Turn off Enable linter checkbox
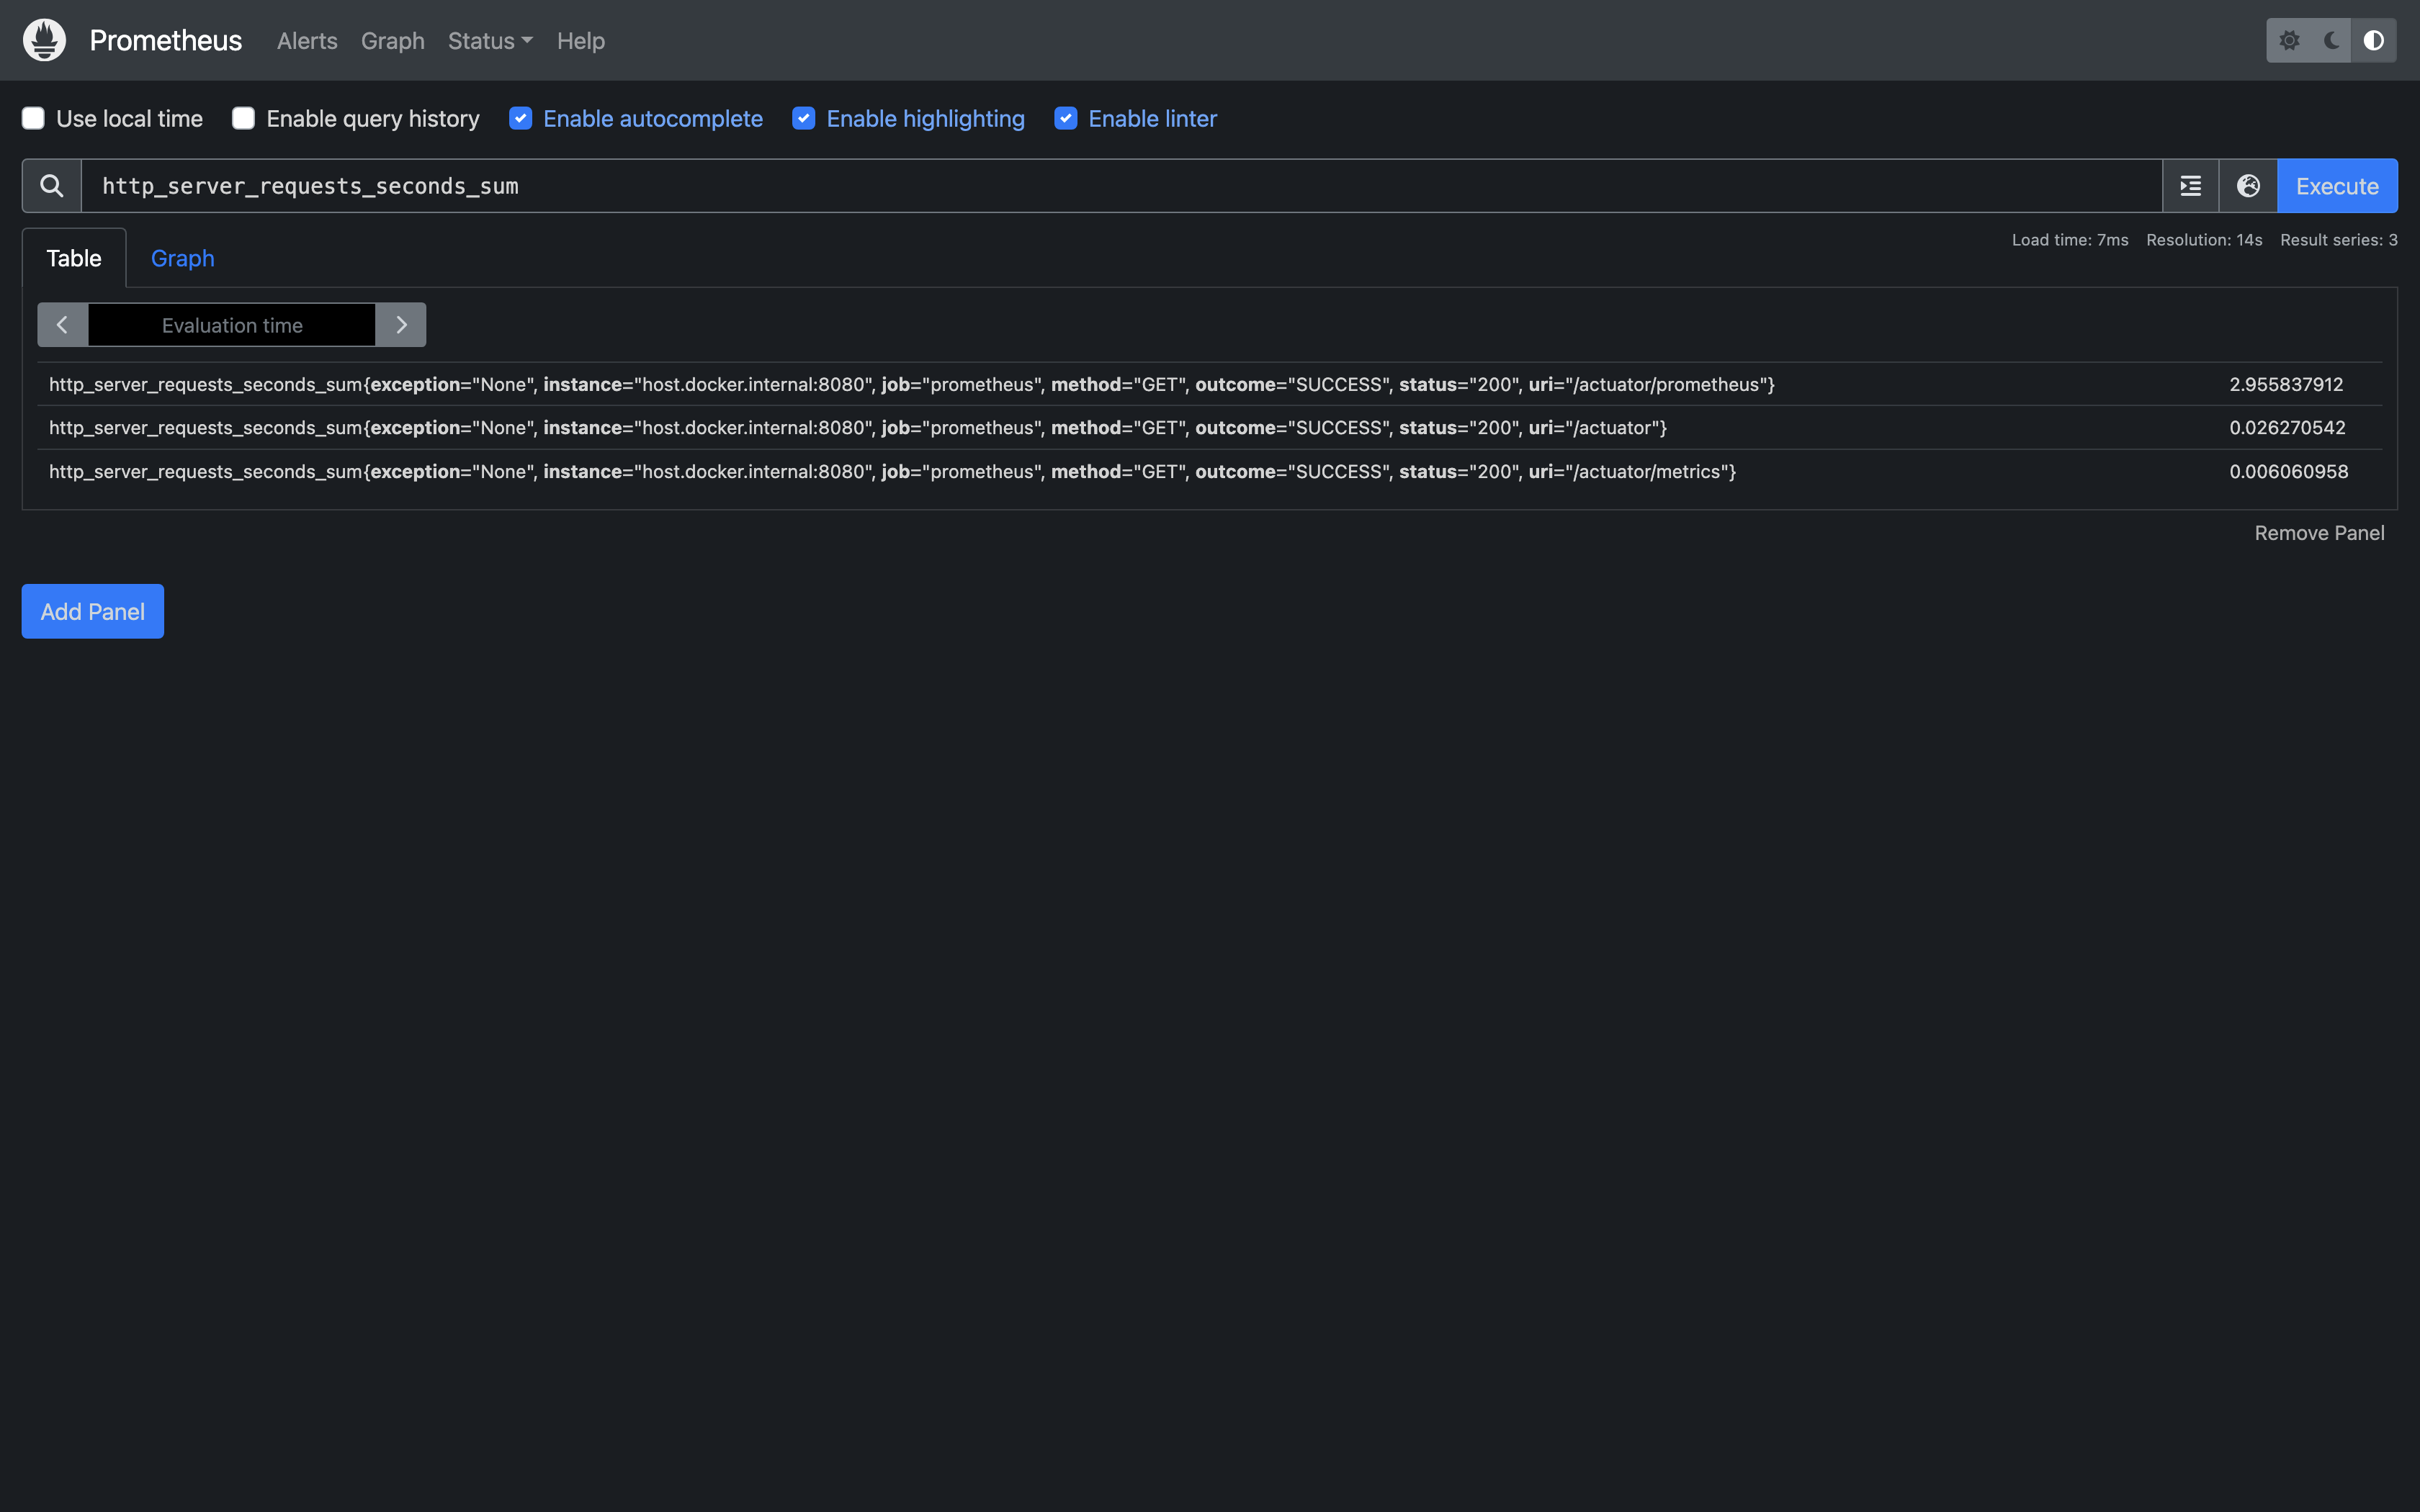 click(x=1065, y=119)
